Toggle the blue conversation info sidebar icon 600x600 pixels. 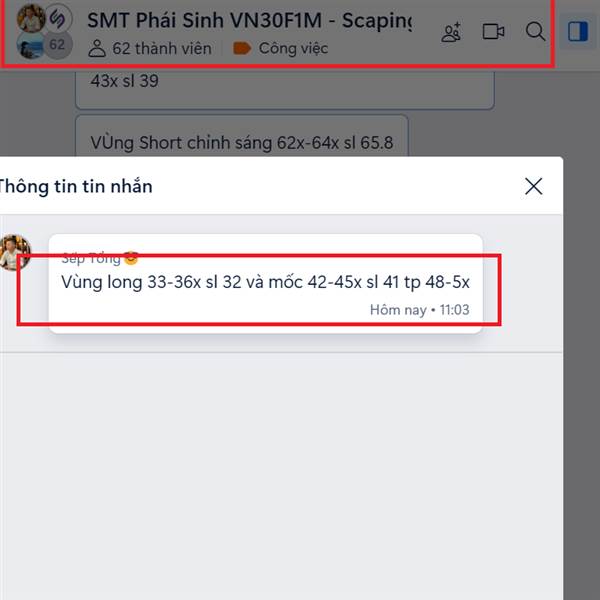pyautogui.click(x=577, y=31)
